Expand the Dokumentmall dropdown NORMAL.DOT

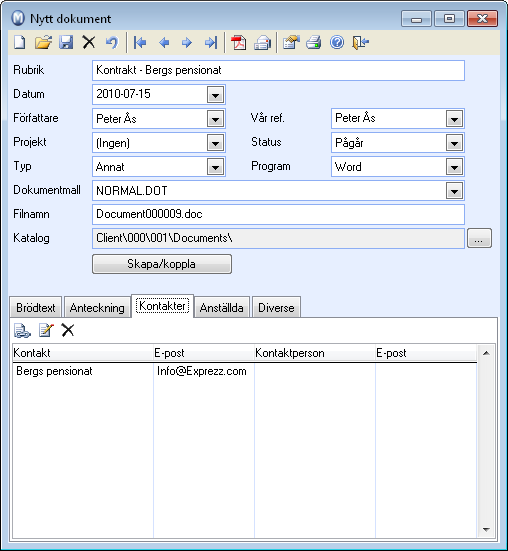click(x=454, y=191)
